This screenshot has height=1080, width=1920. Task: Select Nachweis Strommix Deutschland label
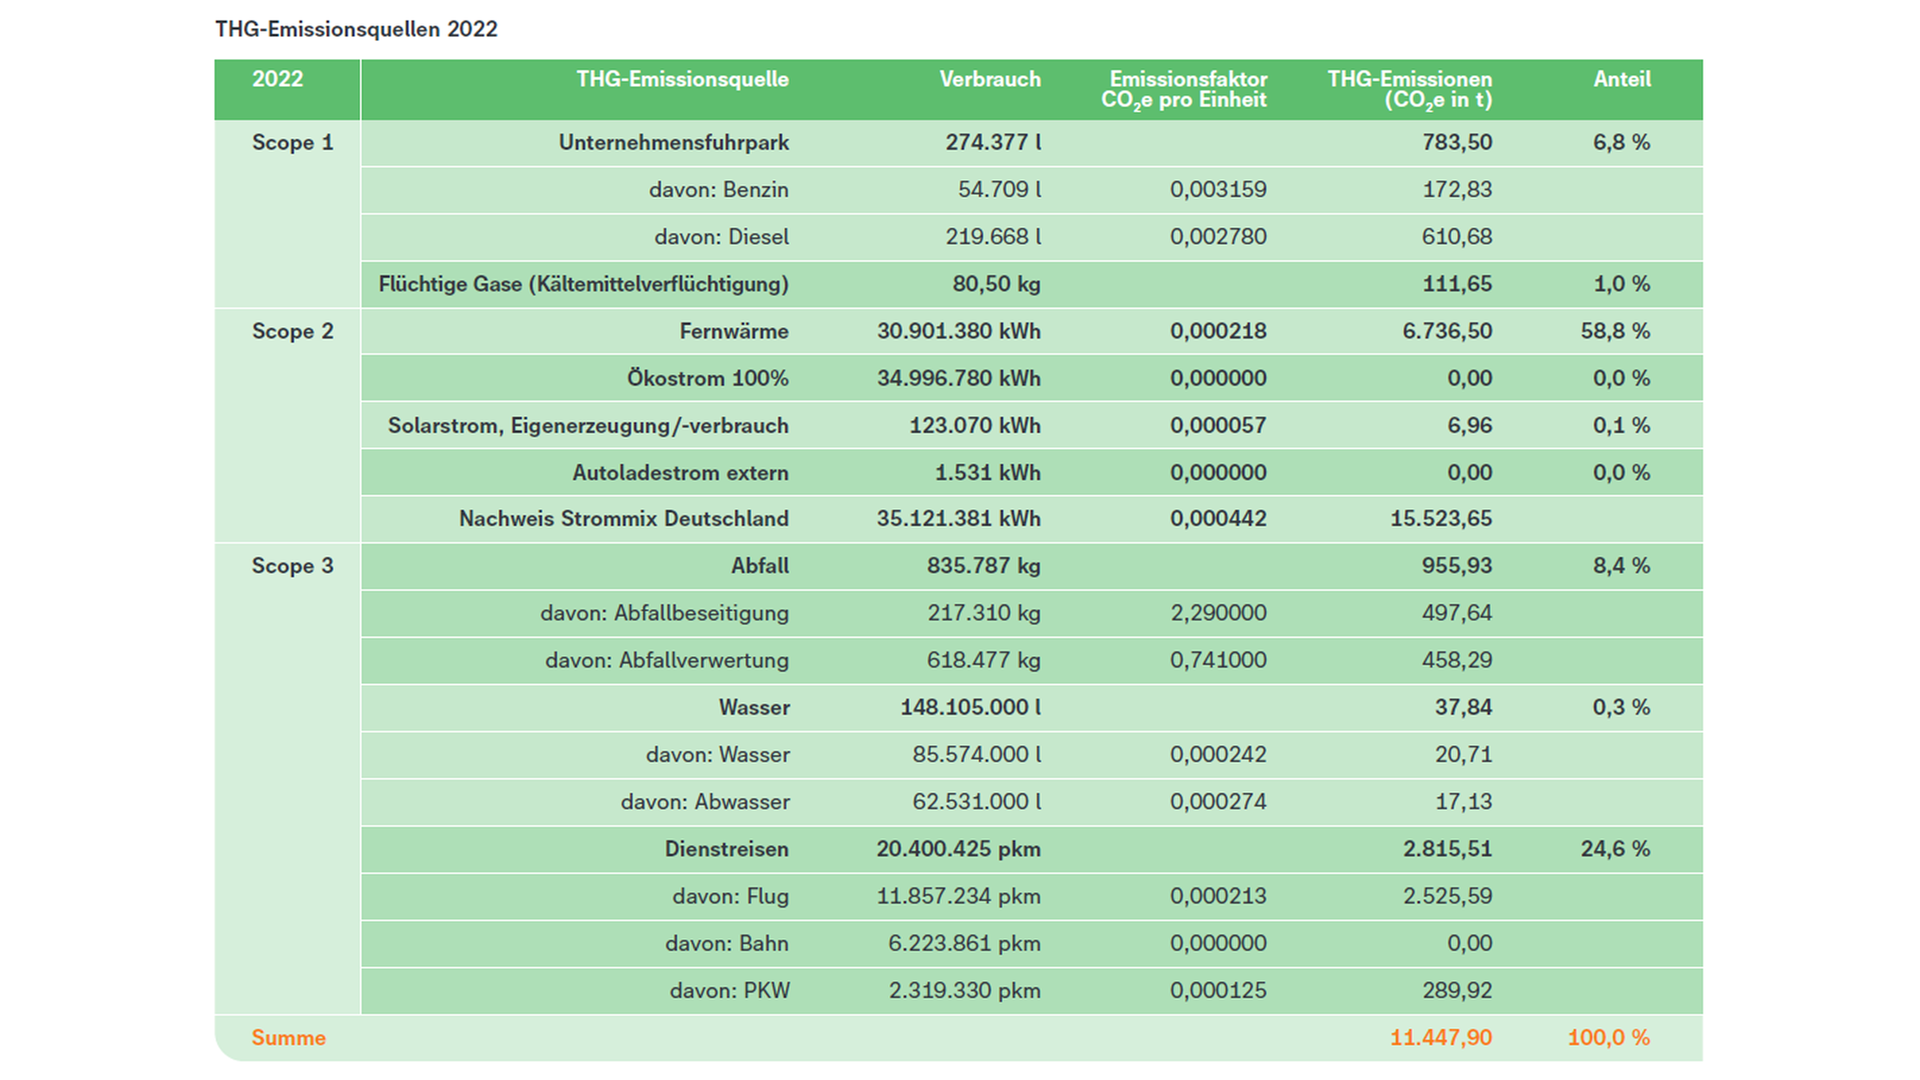623,519
